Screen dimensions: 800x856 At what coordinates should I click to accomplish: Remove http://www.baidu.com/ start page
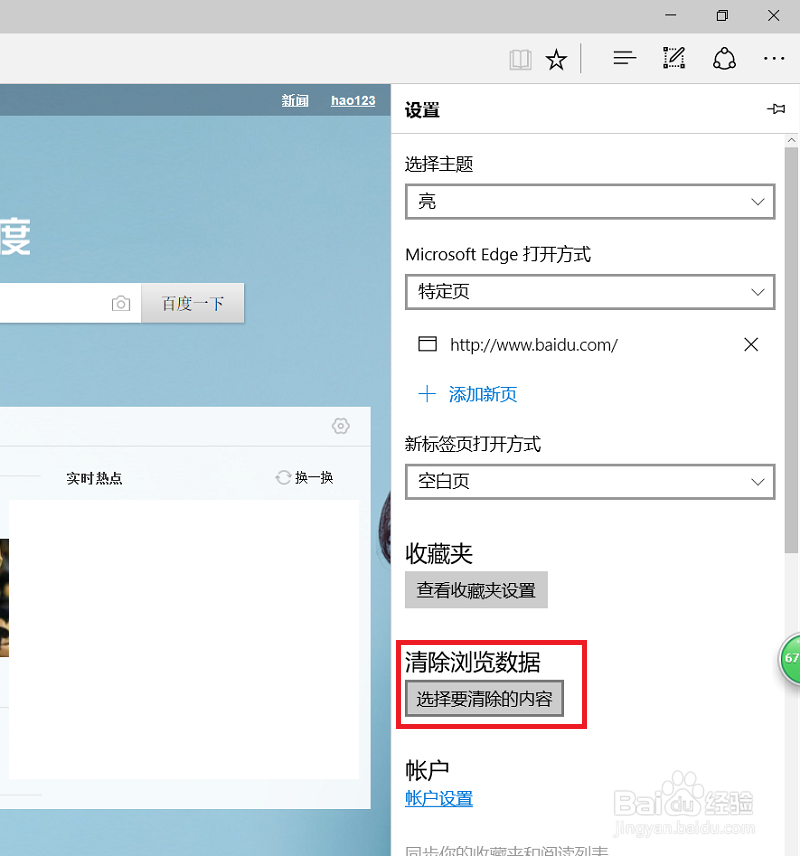(x=751, y=344)
